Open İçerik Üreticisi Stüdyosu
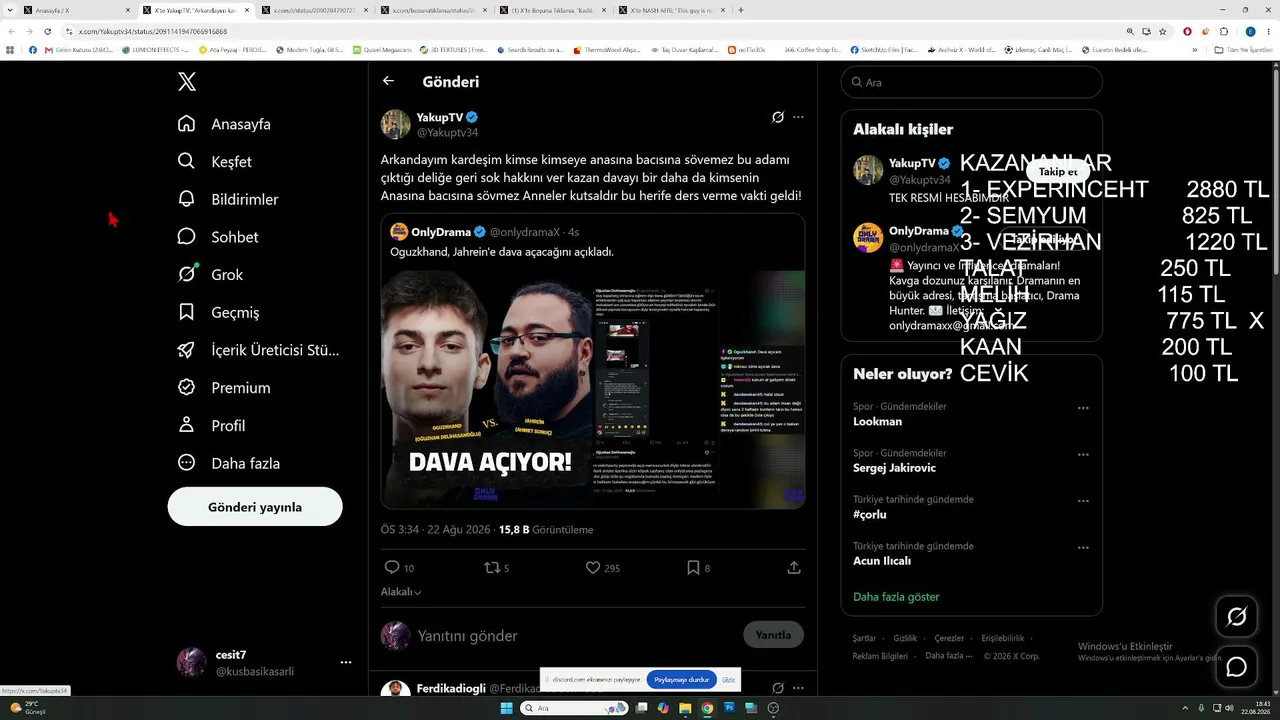 point(257,350)
